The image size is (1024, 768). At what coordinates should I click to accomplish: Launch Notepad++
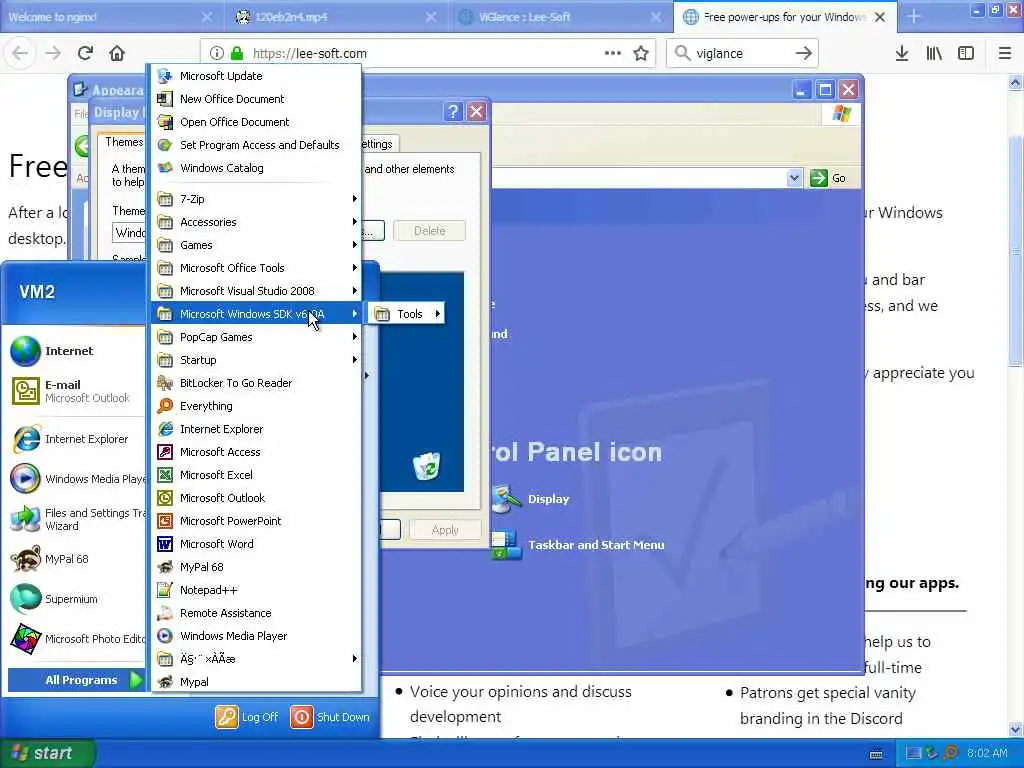point(256,590)
